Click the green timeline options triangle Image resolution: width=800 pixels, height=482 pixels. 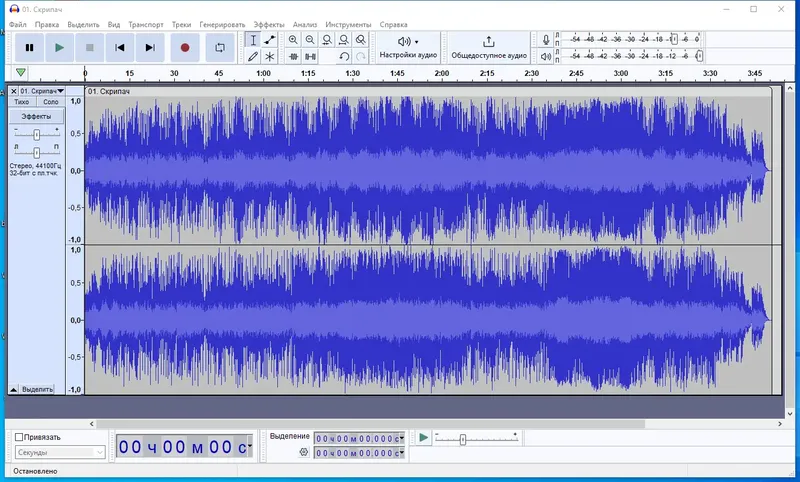coord(21,72)
